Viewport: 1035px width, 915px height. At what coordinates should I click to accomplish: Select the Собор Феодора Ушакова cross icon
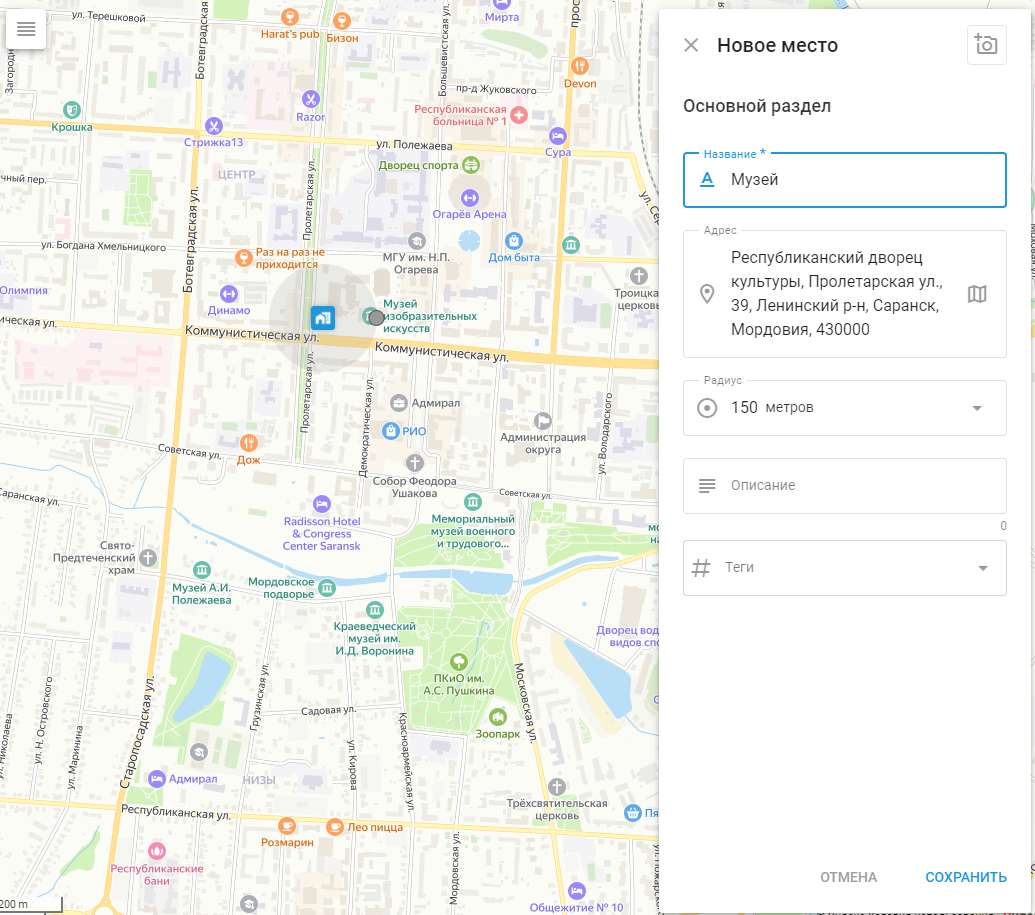(x=415, y=463)
